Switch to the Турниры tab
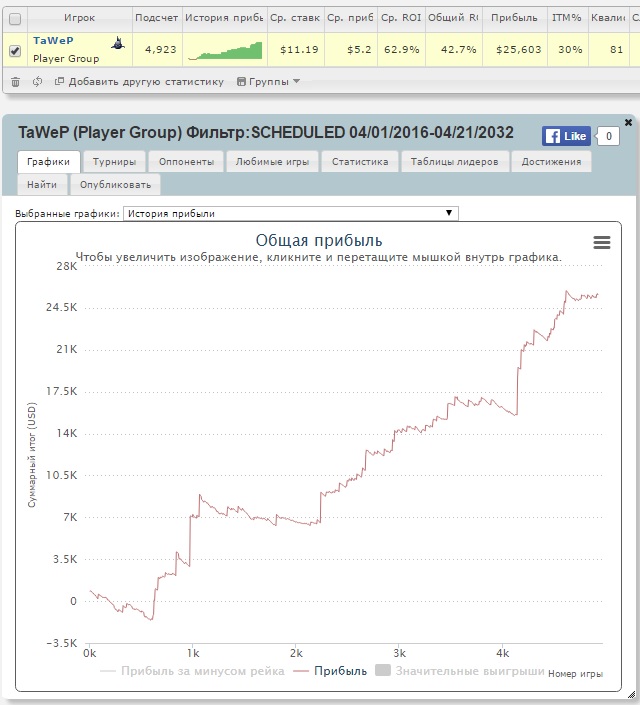The height and width of the screenshot is (705, 640). coord(114,162)
